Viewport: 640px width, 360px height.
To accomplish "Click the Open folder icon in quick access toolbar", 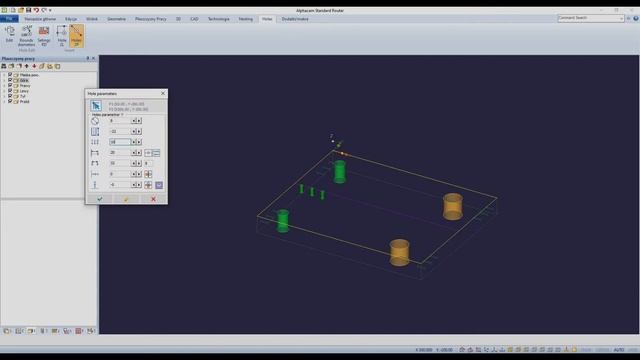I will 20,10.
